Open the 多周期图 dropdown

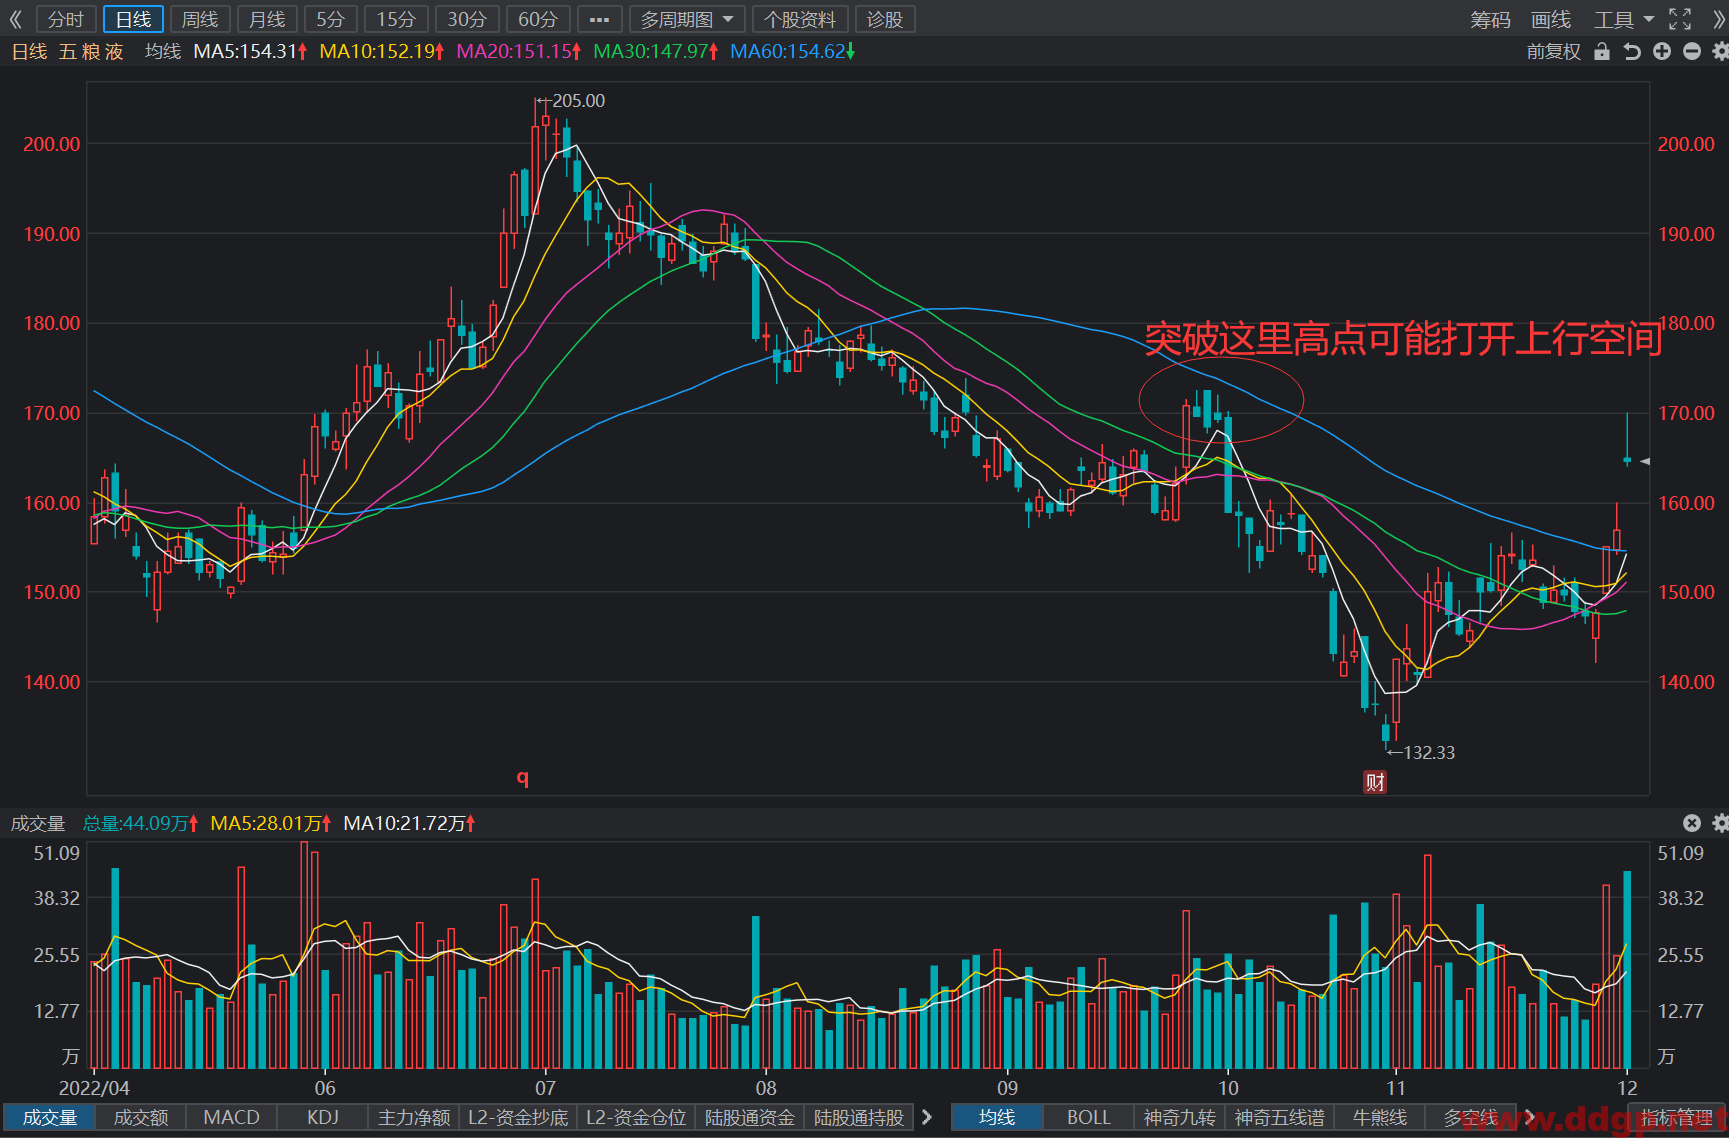click(x=688, y=19)
